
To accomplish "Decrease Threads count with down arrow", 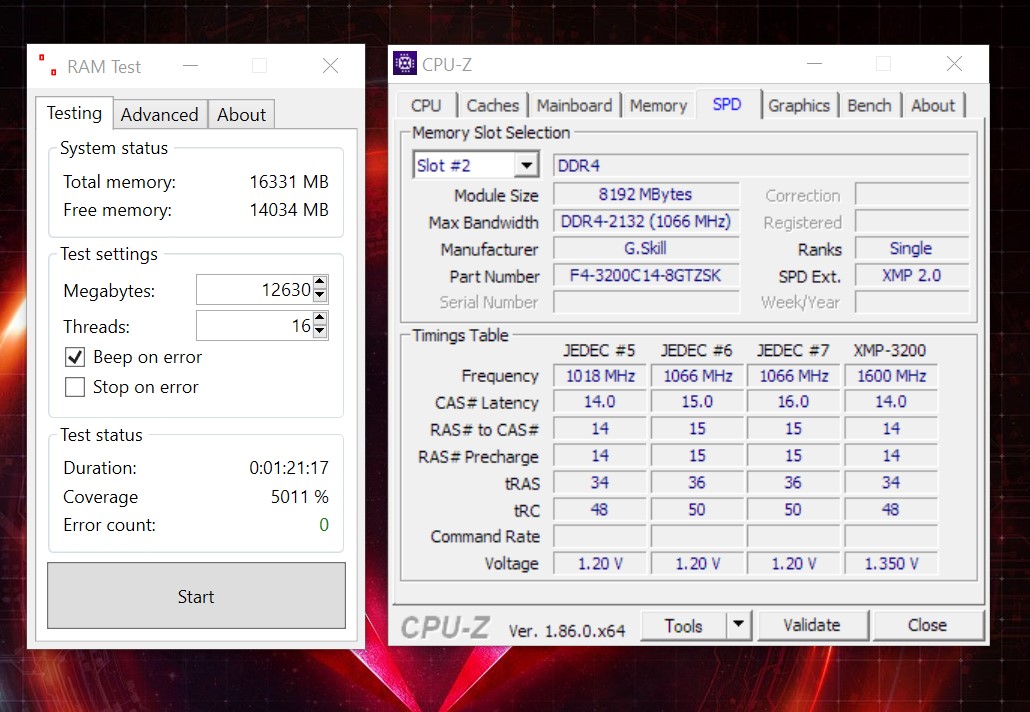I will (320, 332).
